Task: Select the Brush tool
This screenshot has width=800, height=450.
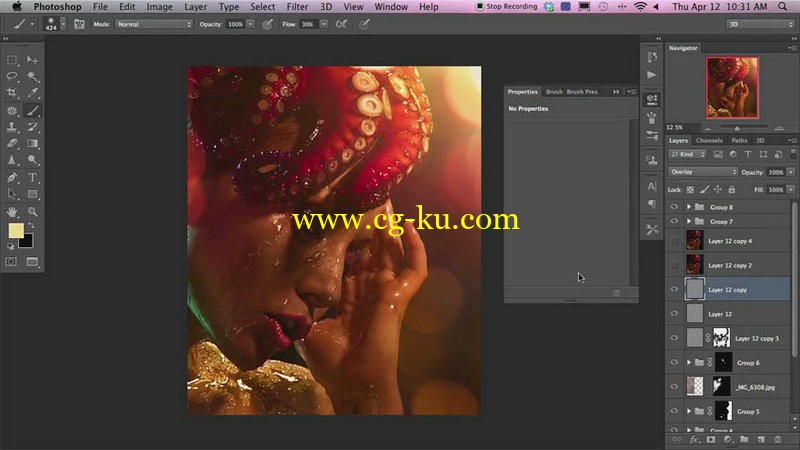Action: coord(33,110)
